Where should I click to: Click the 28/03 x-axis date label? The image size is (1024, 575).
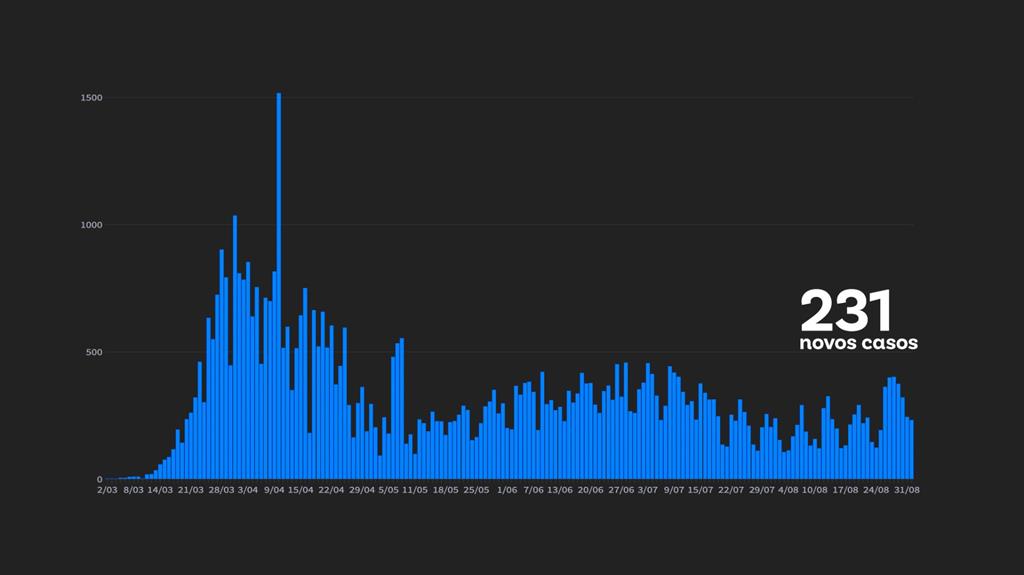pyautogui.click(x=220, y=491)
